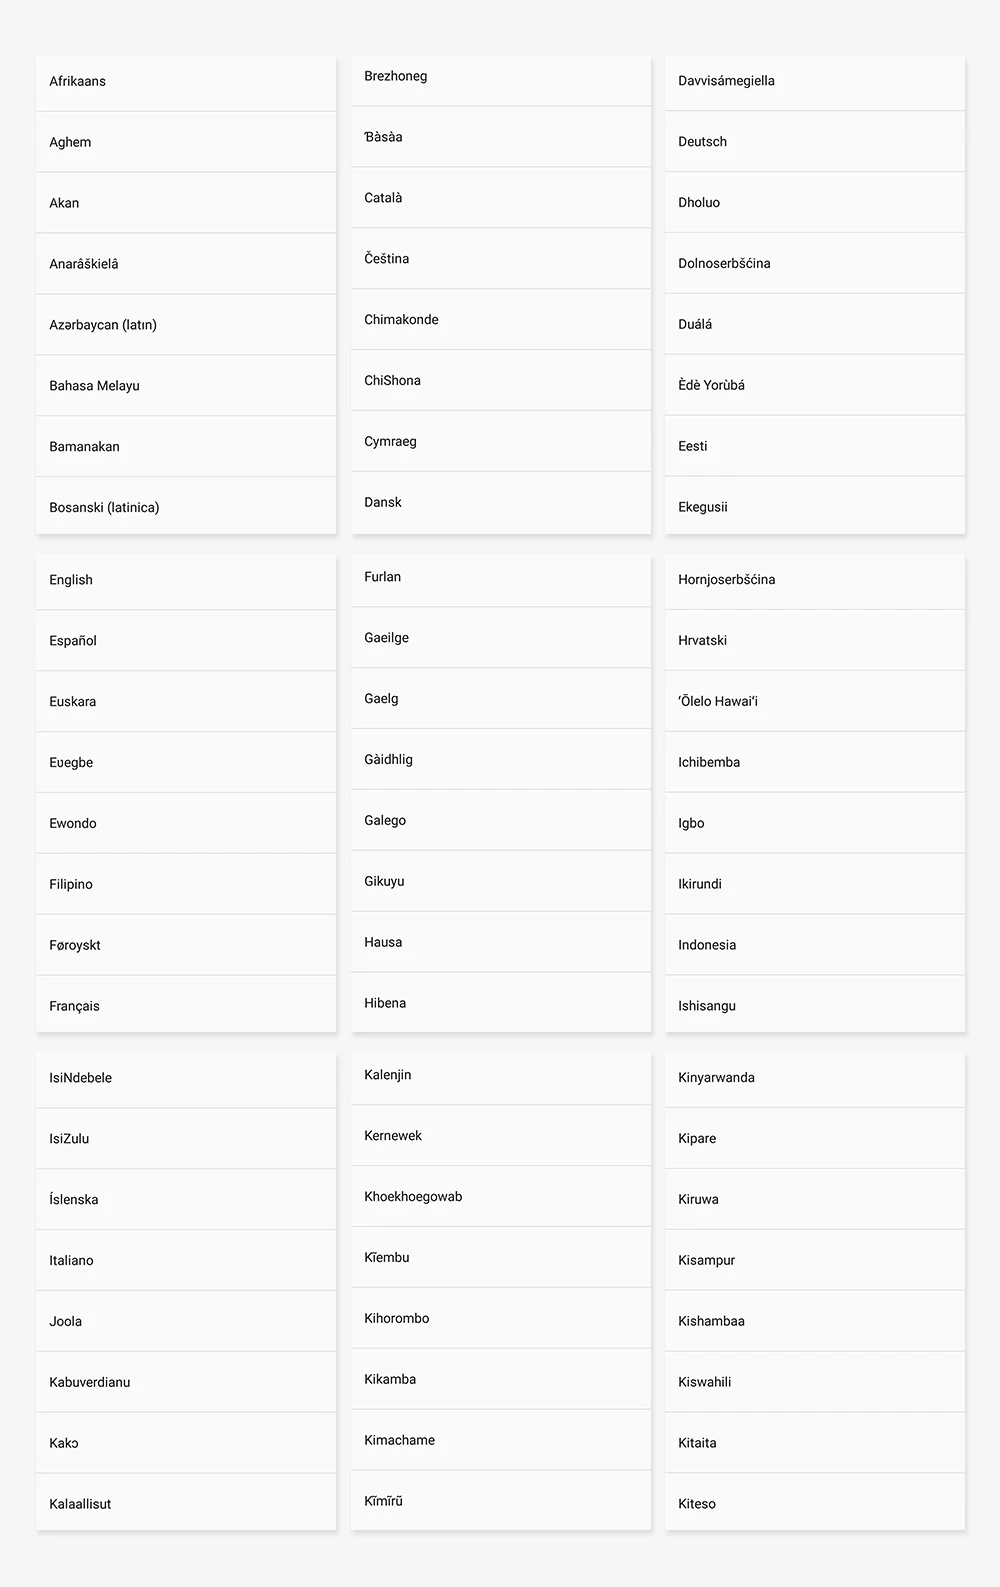Image resolution: width=1000 pixels, height=1587 pixels.
Task: Choose Bahasa Melayu option
Action: click(186, 385)
